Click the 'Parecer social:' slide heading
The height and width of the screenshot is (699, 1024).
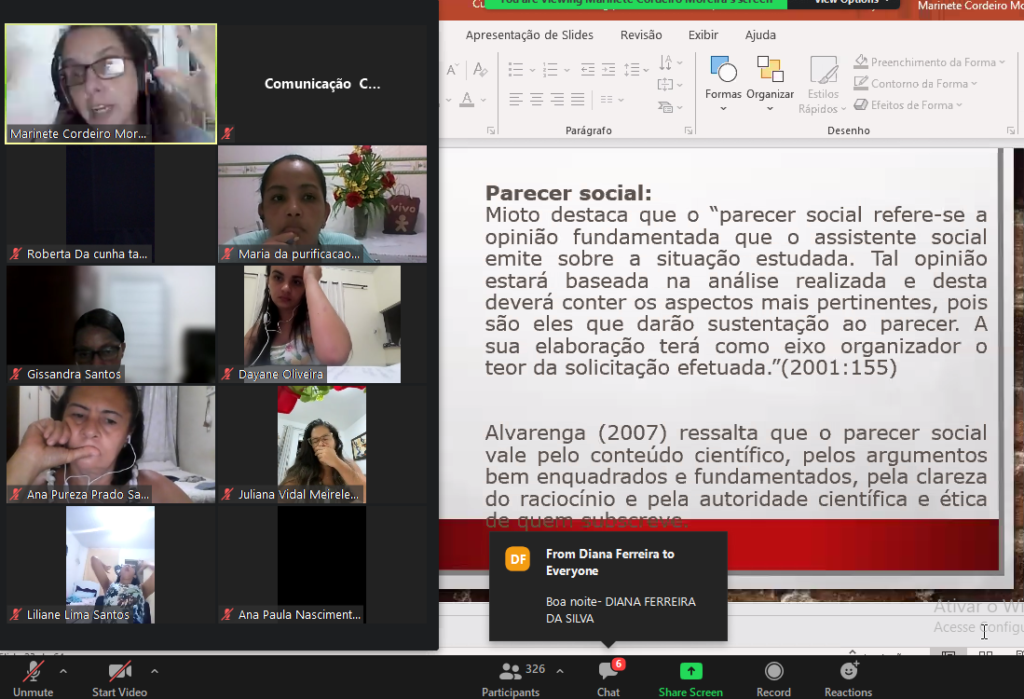tap(568, 193)
